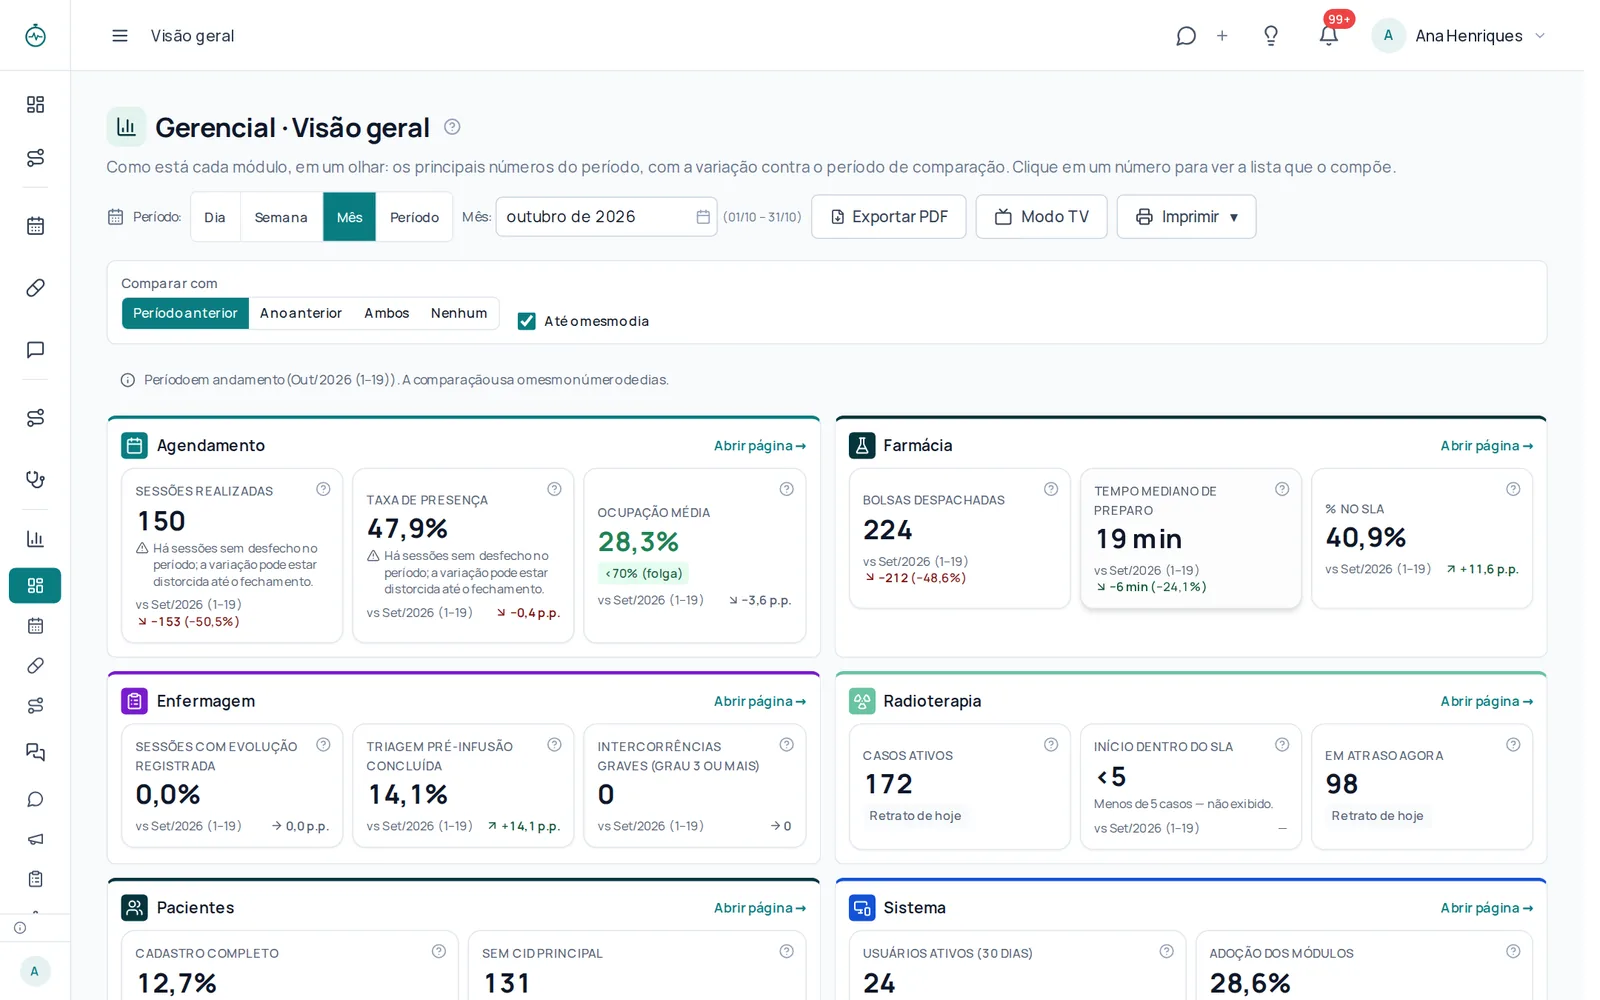
Task: Show help for Bolsas Despachadas card
Action: (x=1051, y=489)
